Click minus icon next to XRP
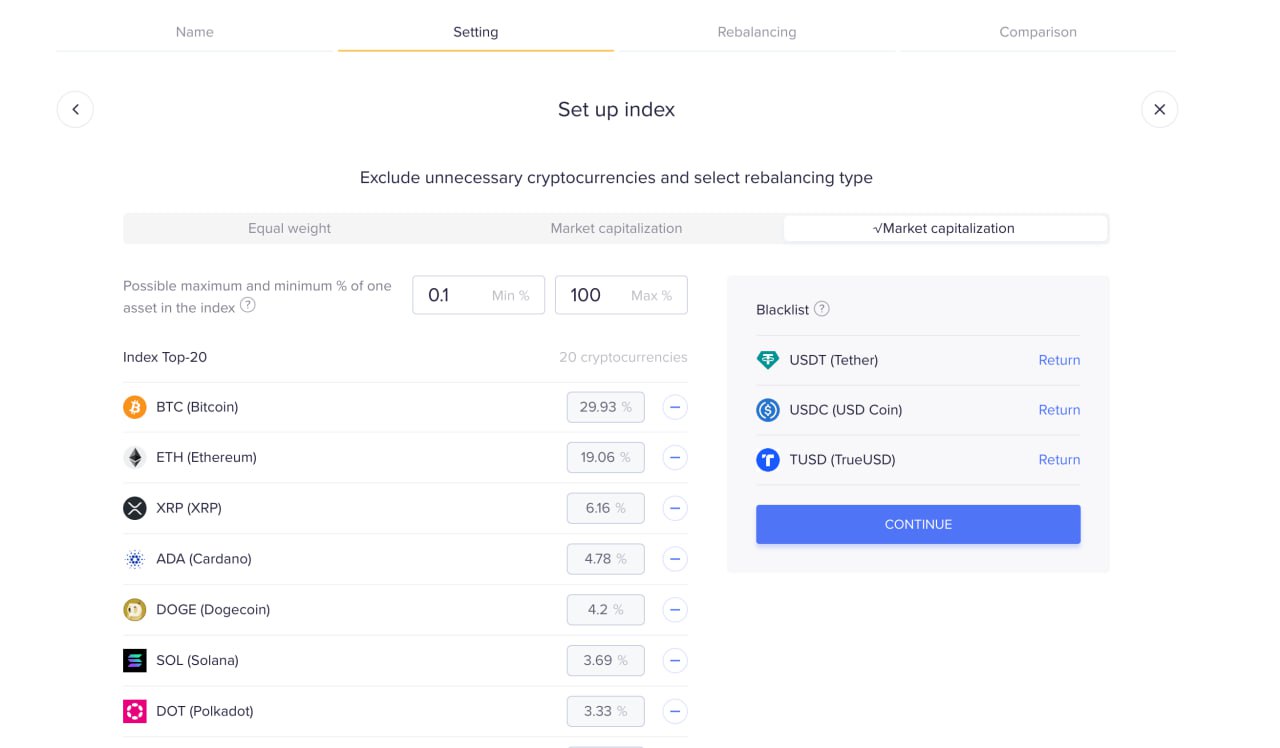 pos(675,508)
